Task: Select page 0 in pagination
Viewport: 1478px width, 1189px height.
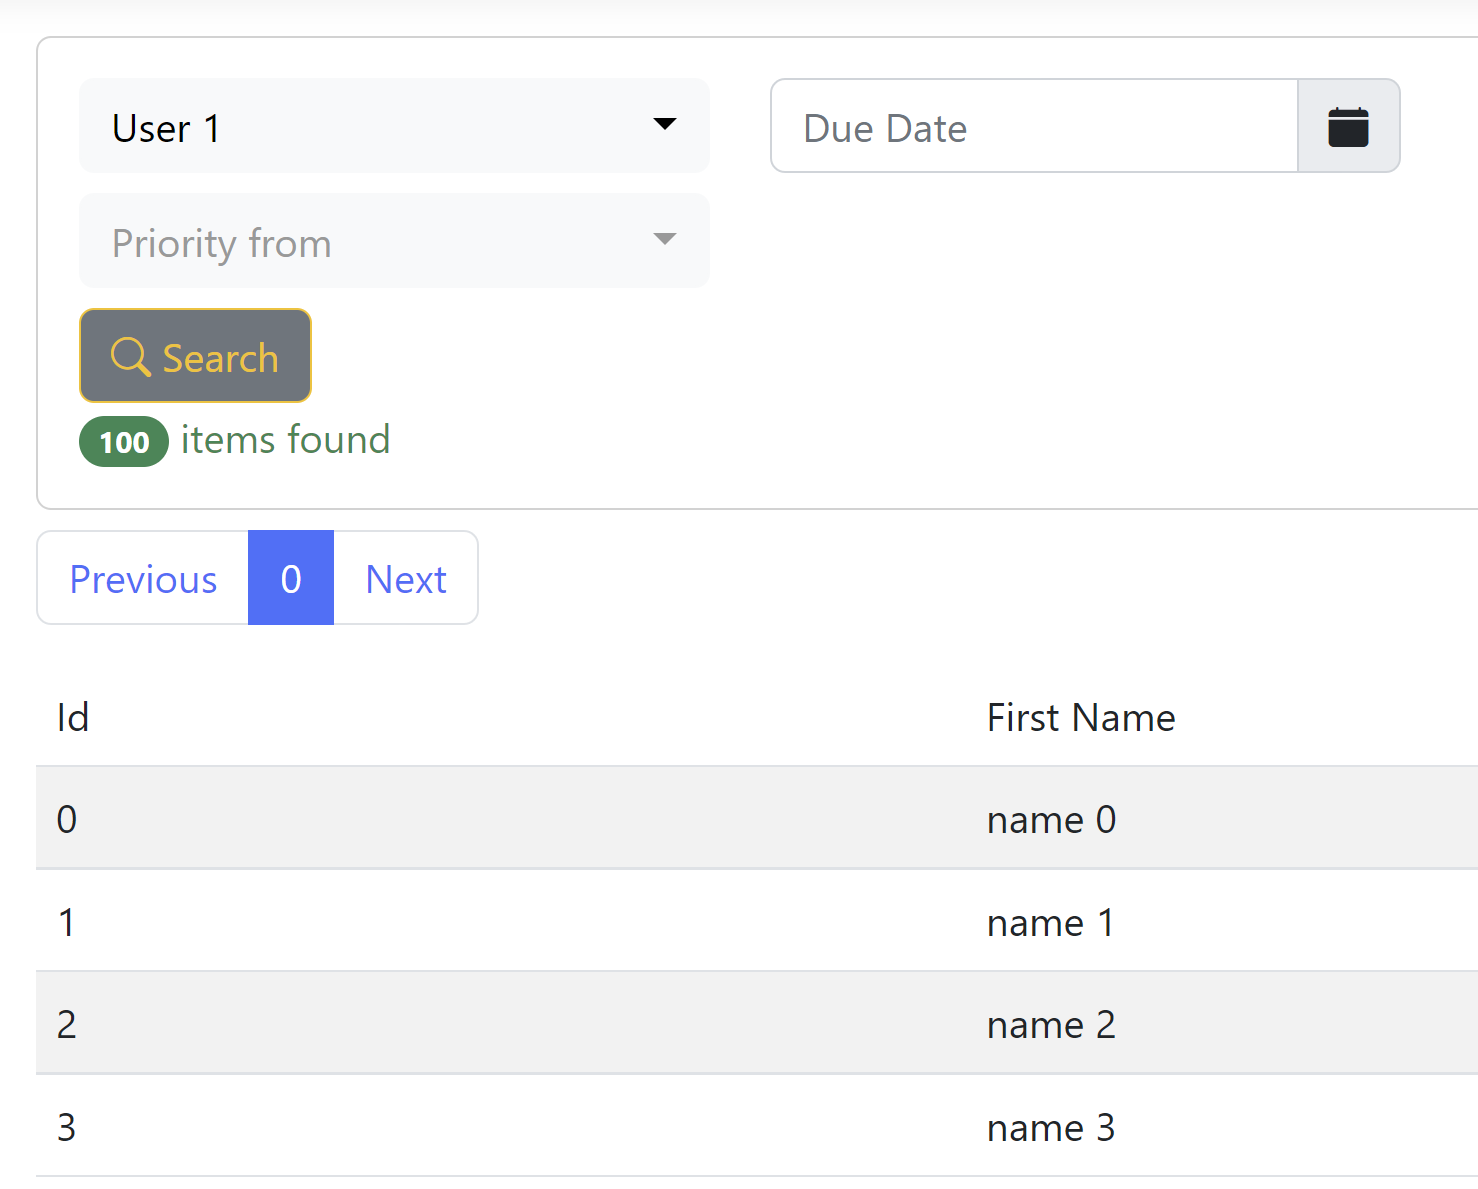Action: [x=291, y=578]
